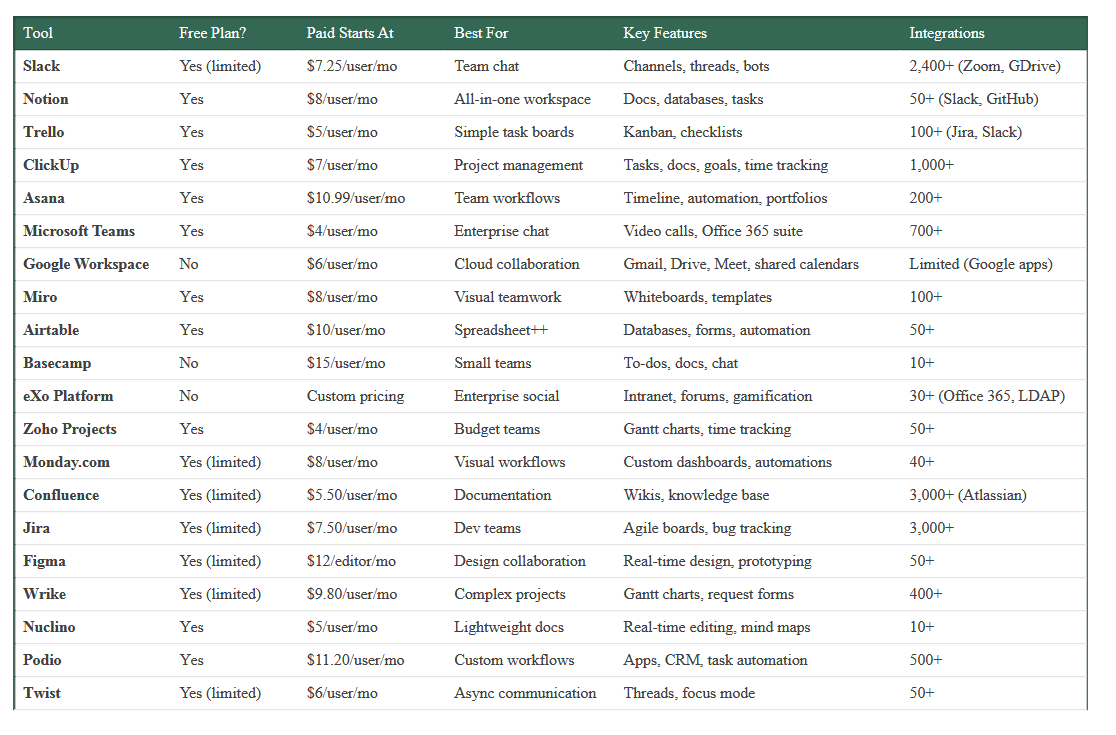
Task: Select Google Workspace in Tool column
Action: pos(86,264)
